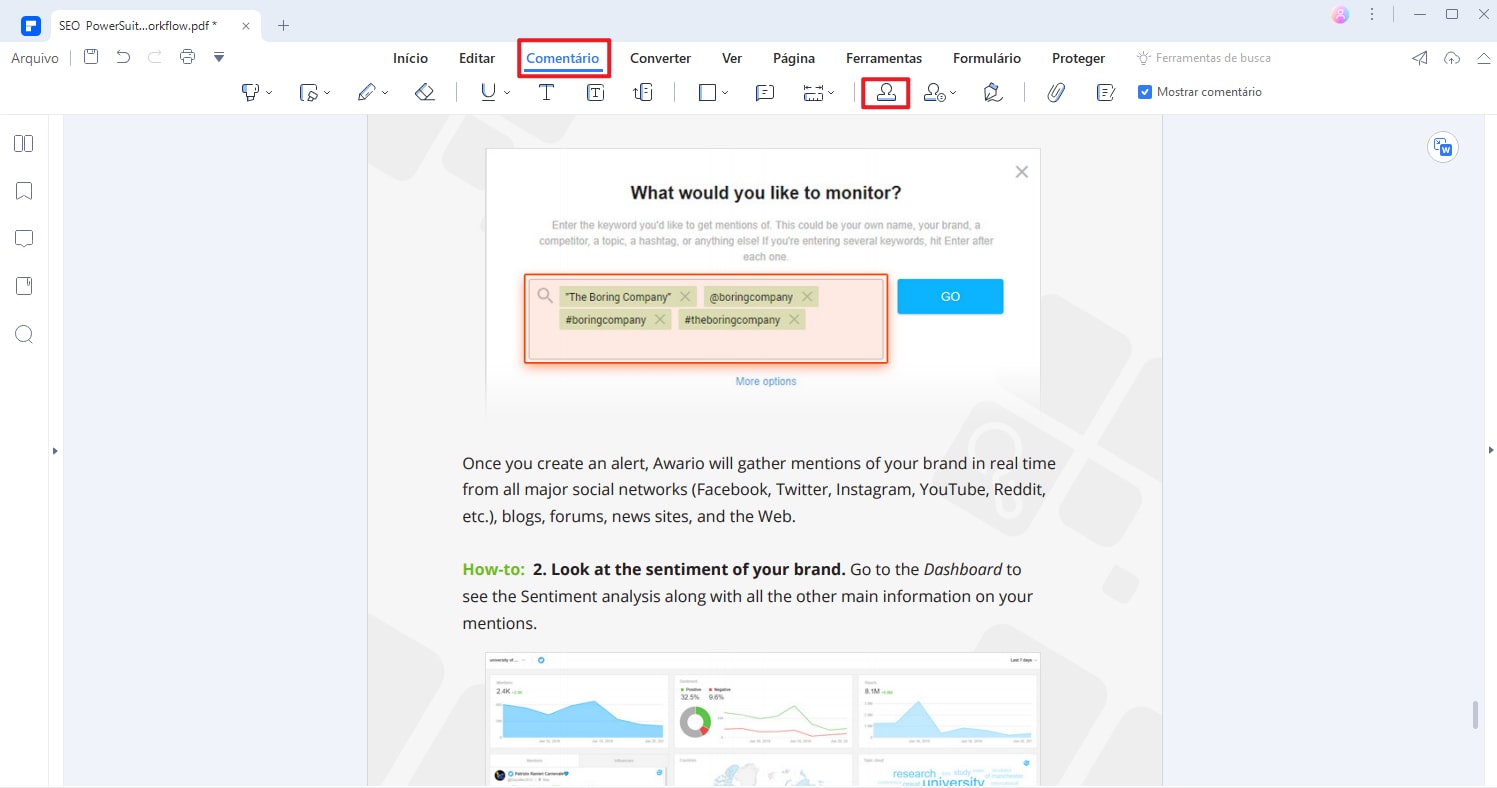Select the signature pen tool
1497x788 pixels.
[x=992, y=92]
